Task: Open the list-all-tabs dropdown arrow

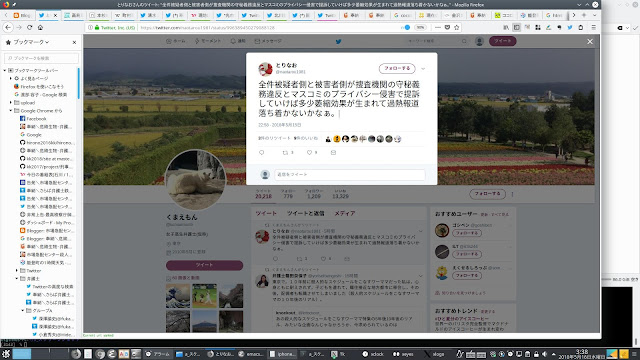Action: [x=594, y=15]
